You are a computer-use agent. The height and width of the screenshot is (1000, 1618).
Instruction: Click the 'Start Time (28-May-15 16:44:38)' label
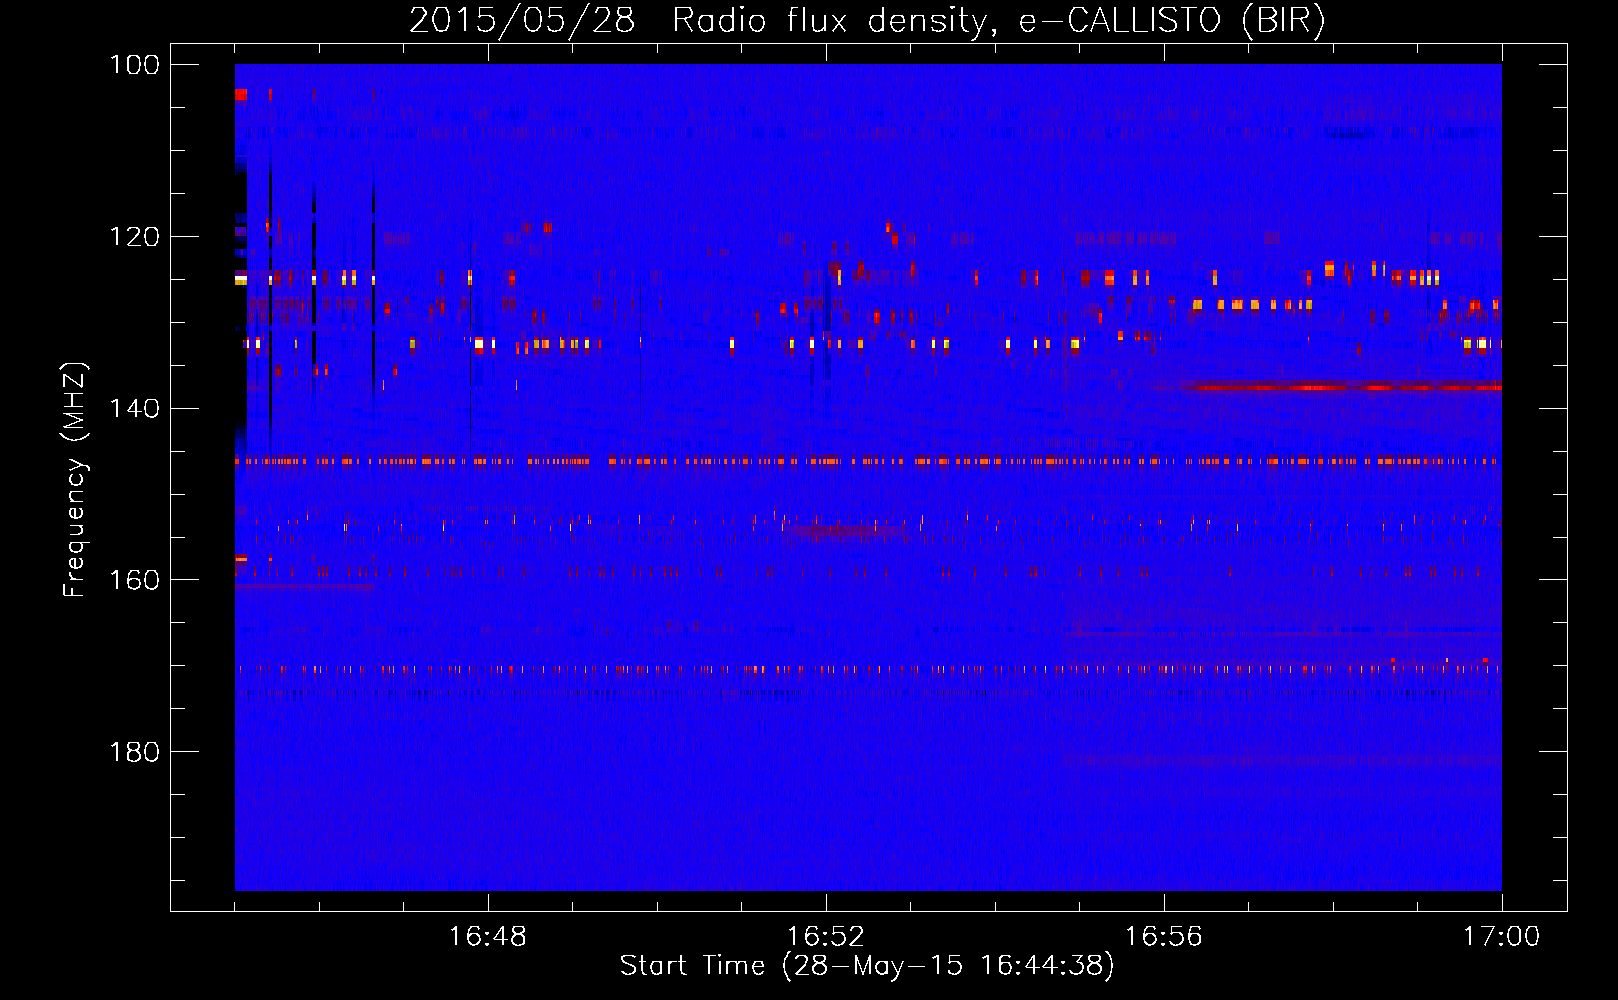point(867,966)
